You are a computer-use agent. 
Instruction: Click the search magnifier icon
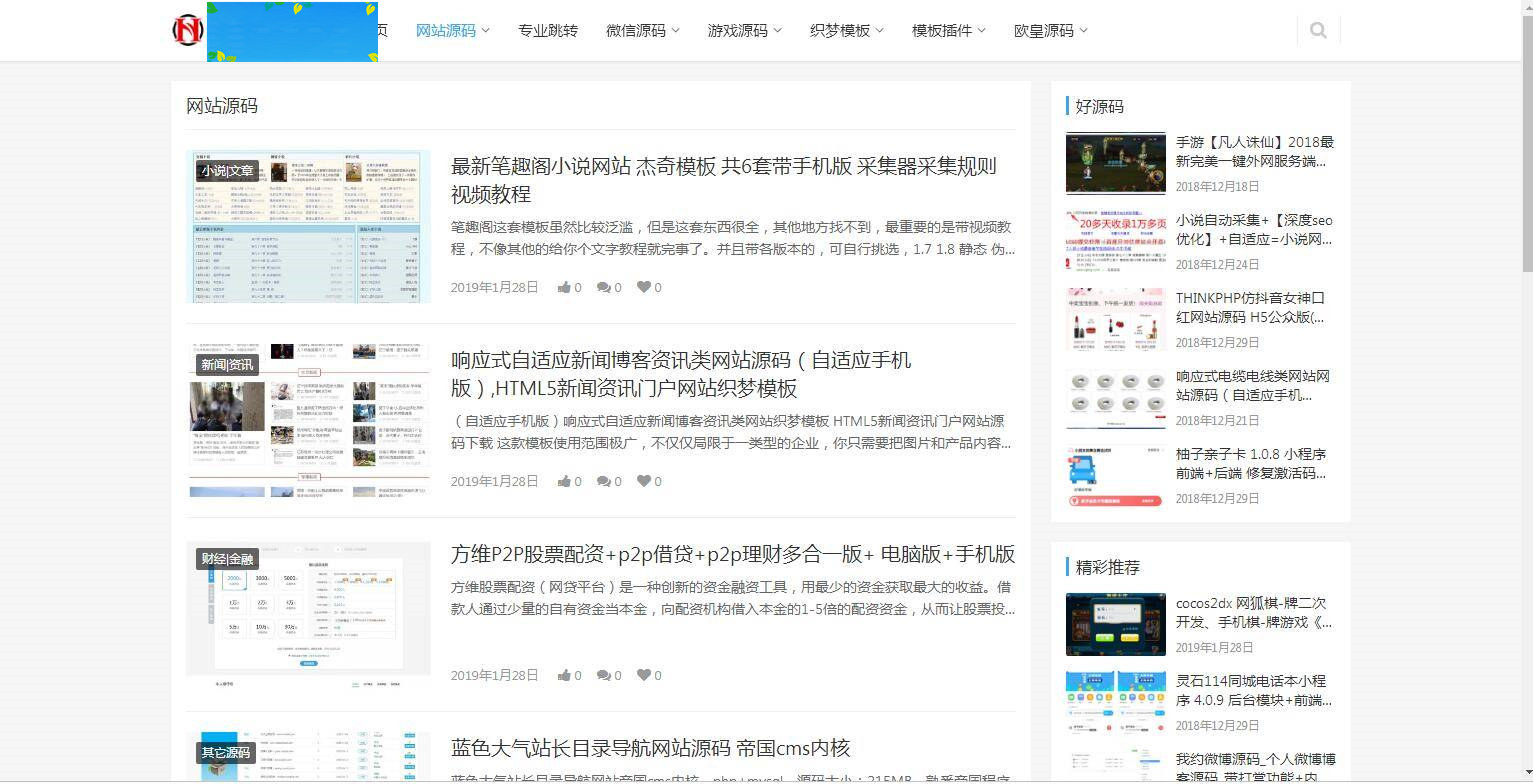coord(1318,29)
